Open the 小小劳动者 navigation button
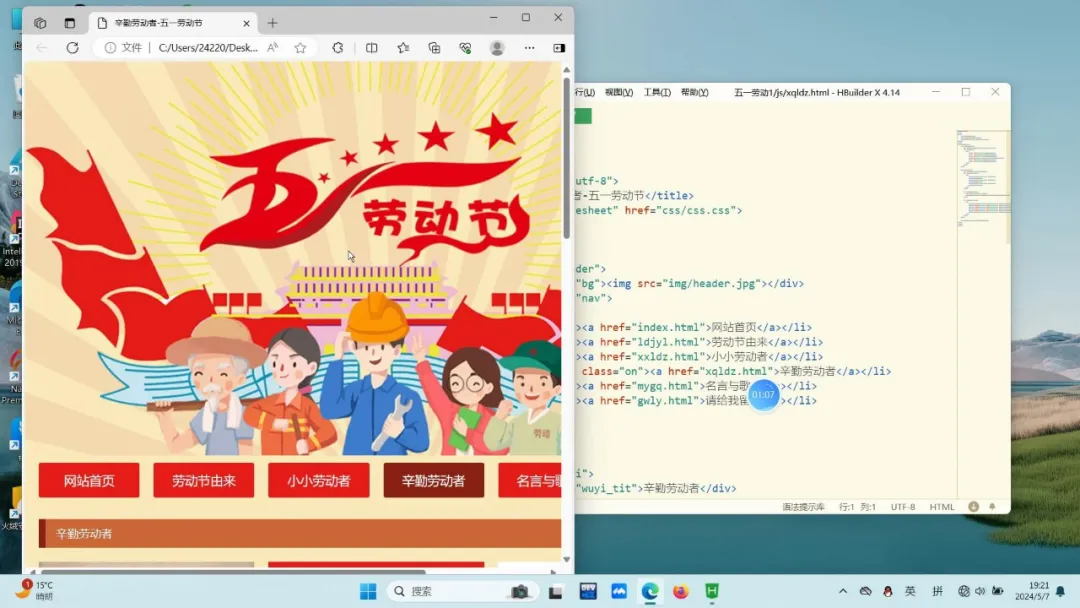1080x608 pixels. 318,480
